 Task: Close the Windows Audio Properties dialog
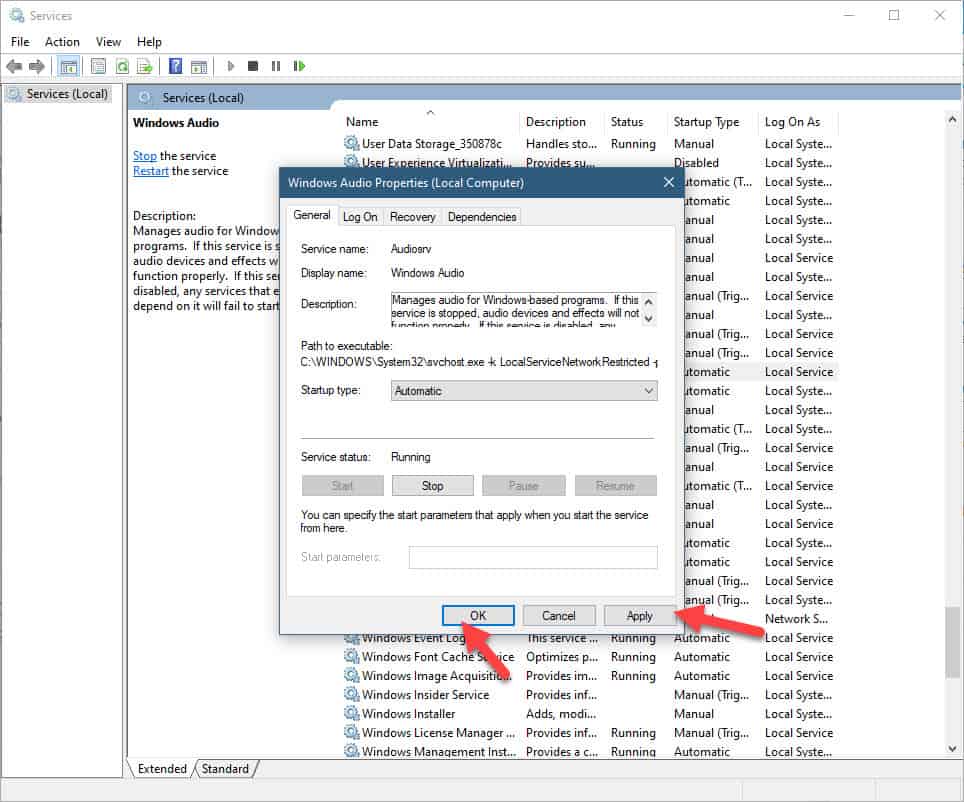point(669,183)
